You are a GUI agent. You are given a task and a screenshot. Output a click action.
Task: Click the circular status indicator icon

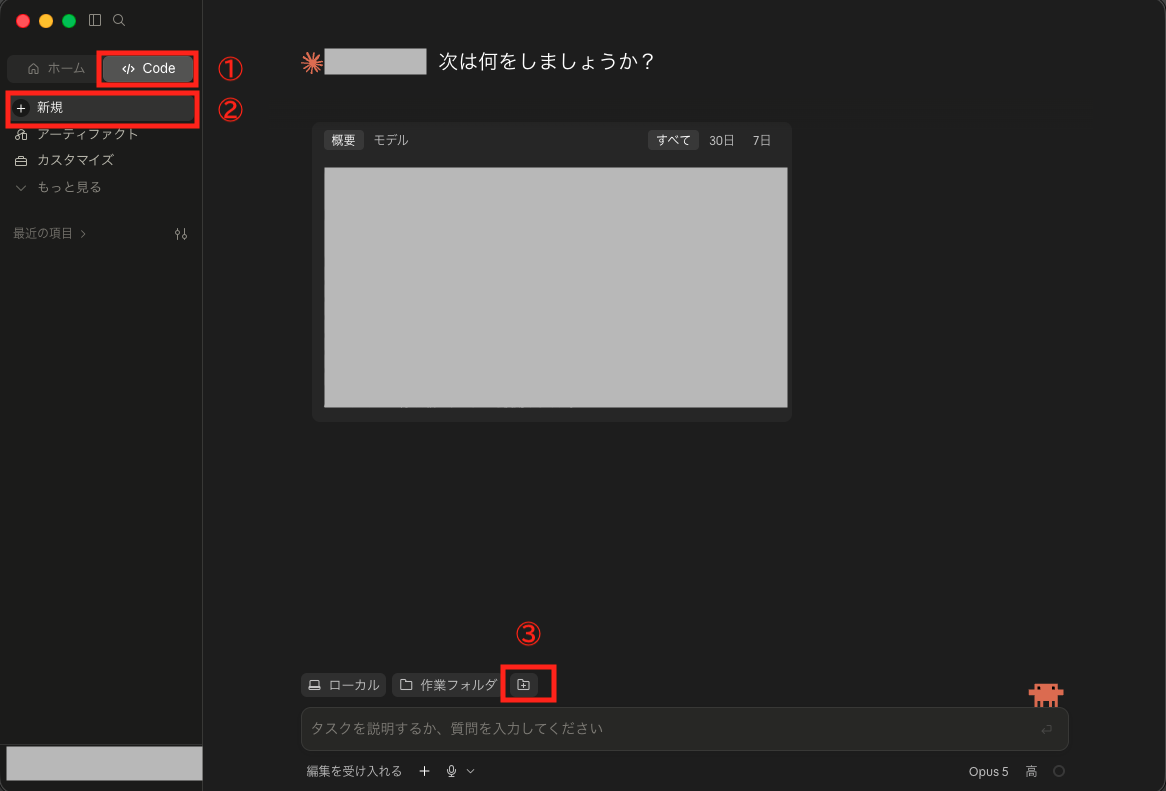click(1059, 771)
